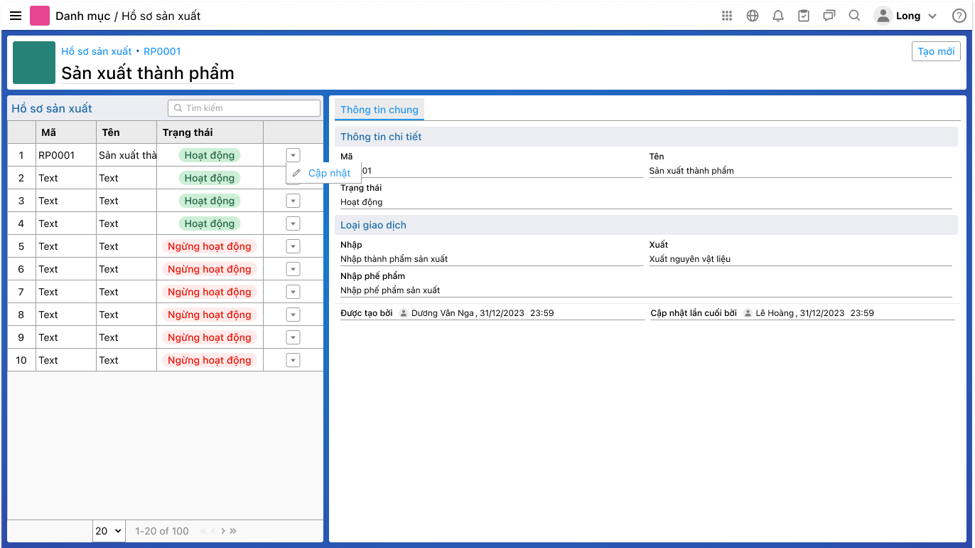Screen dimensions: 975x548
Task: Open the notifications bell
Action: [x=778, y=16]
